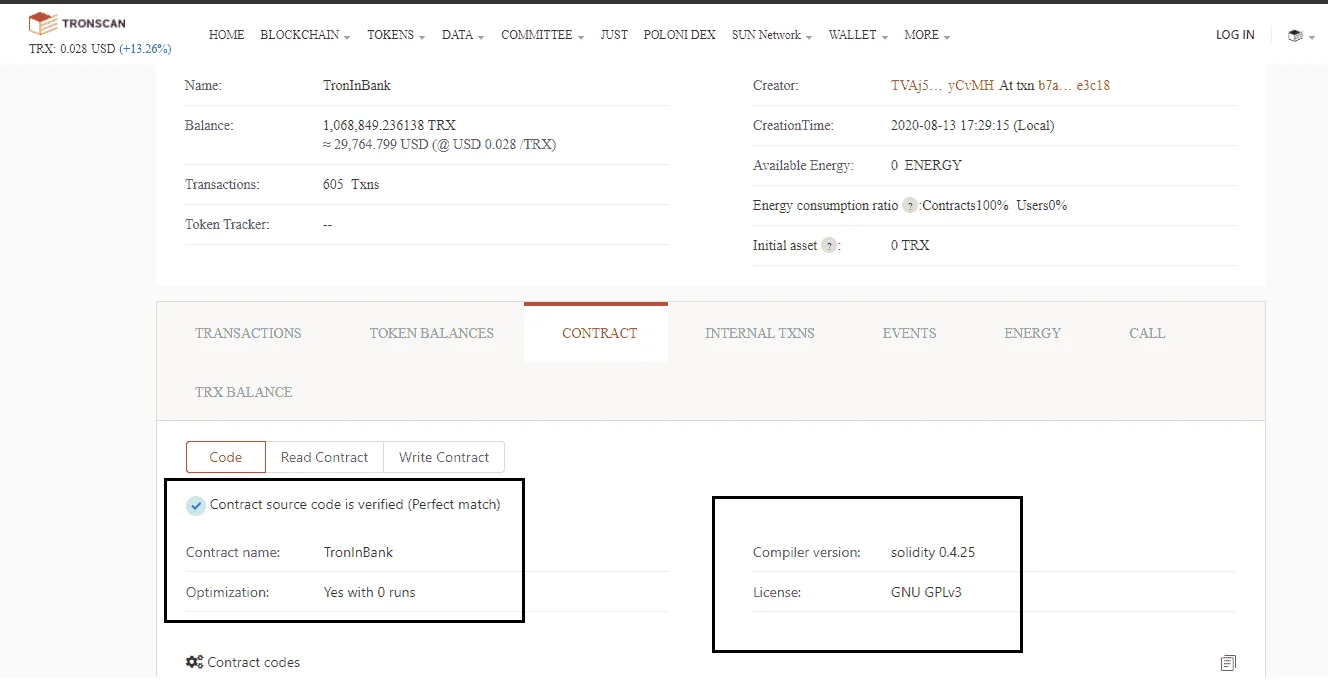1328x686 pixels.
Task: Click the verified checkmark badge icon
Action: click(196, 505)
